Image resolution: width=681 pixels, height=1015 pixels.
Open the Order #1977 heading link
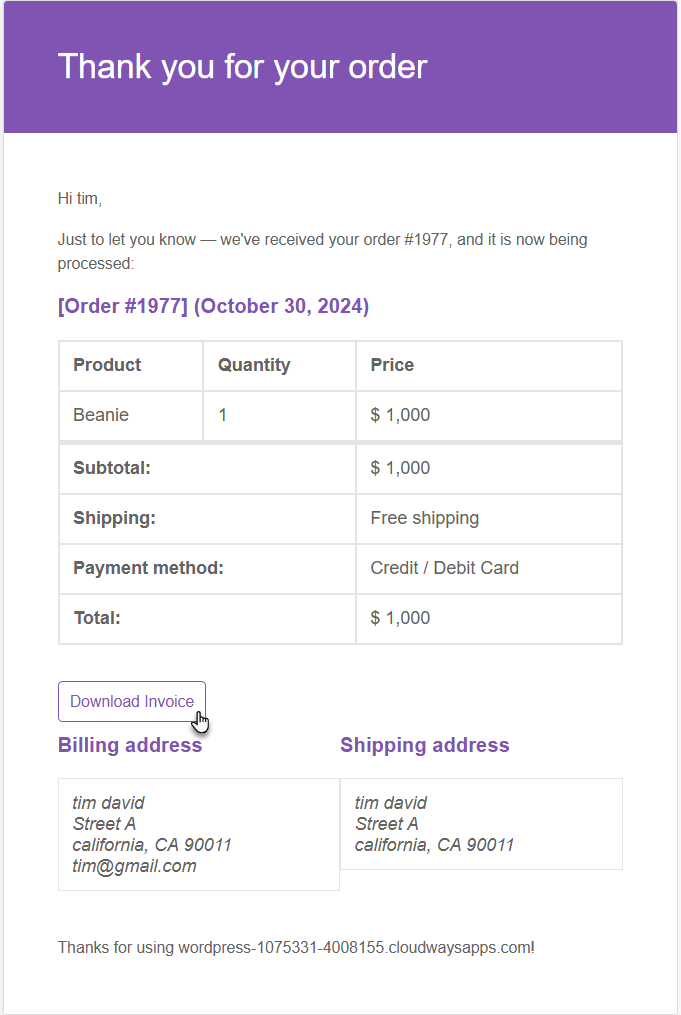click(213, 306)
